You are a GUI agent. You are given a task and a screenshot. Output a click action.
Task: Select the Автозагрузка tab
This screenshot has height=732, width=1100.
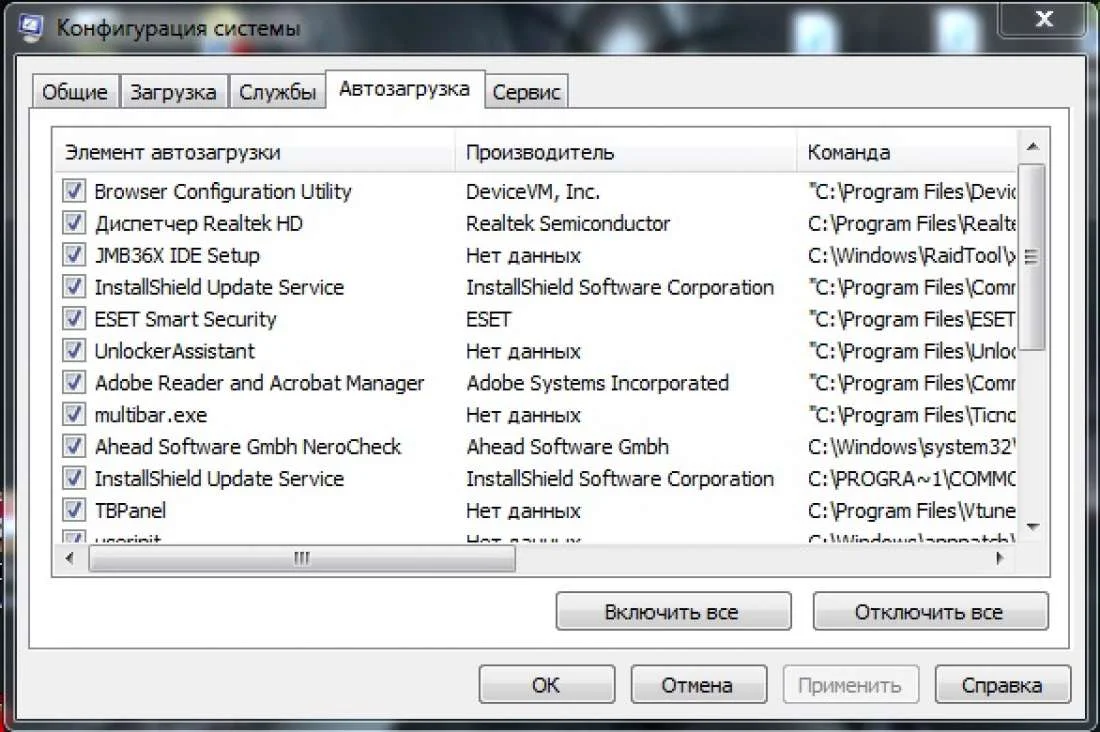pos(405,89)
